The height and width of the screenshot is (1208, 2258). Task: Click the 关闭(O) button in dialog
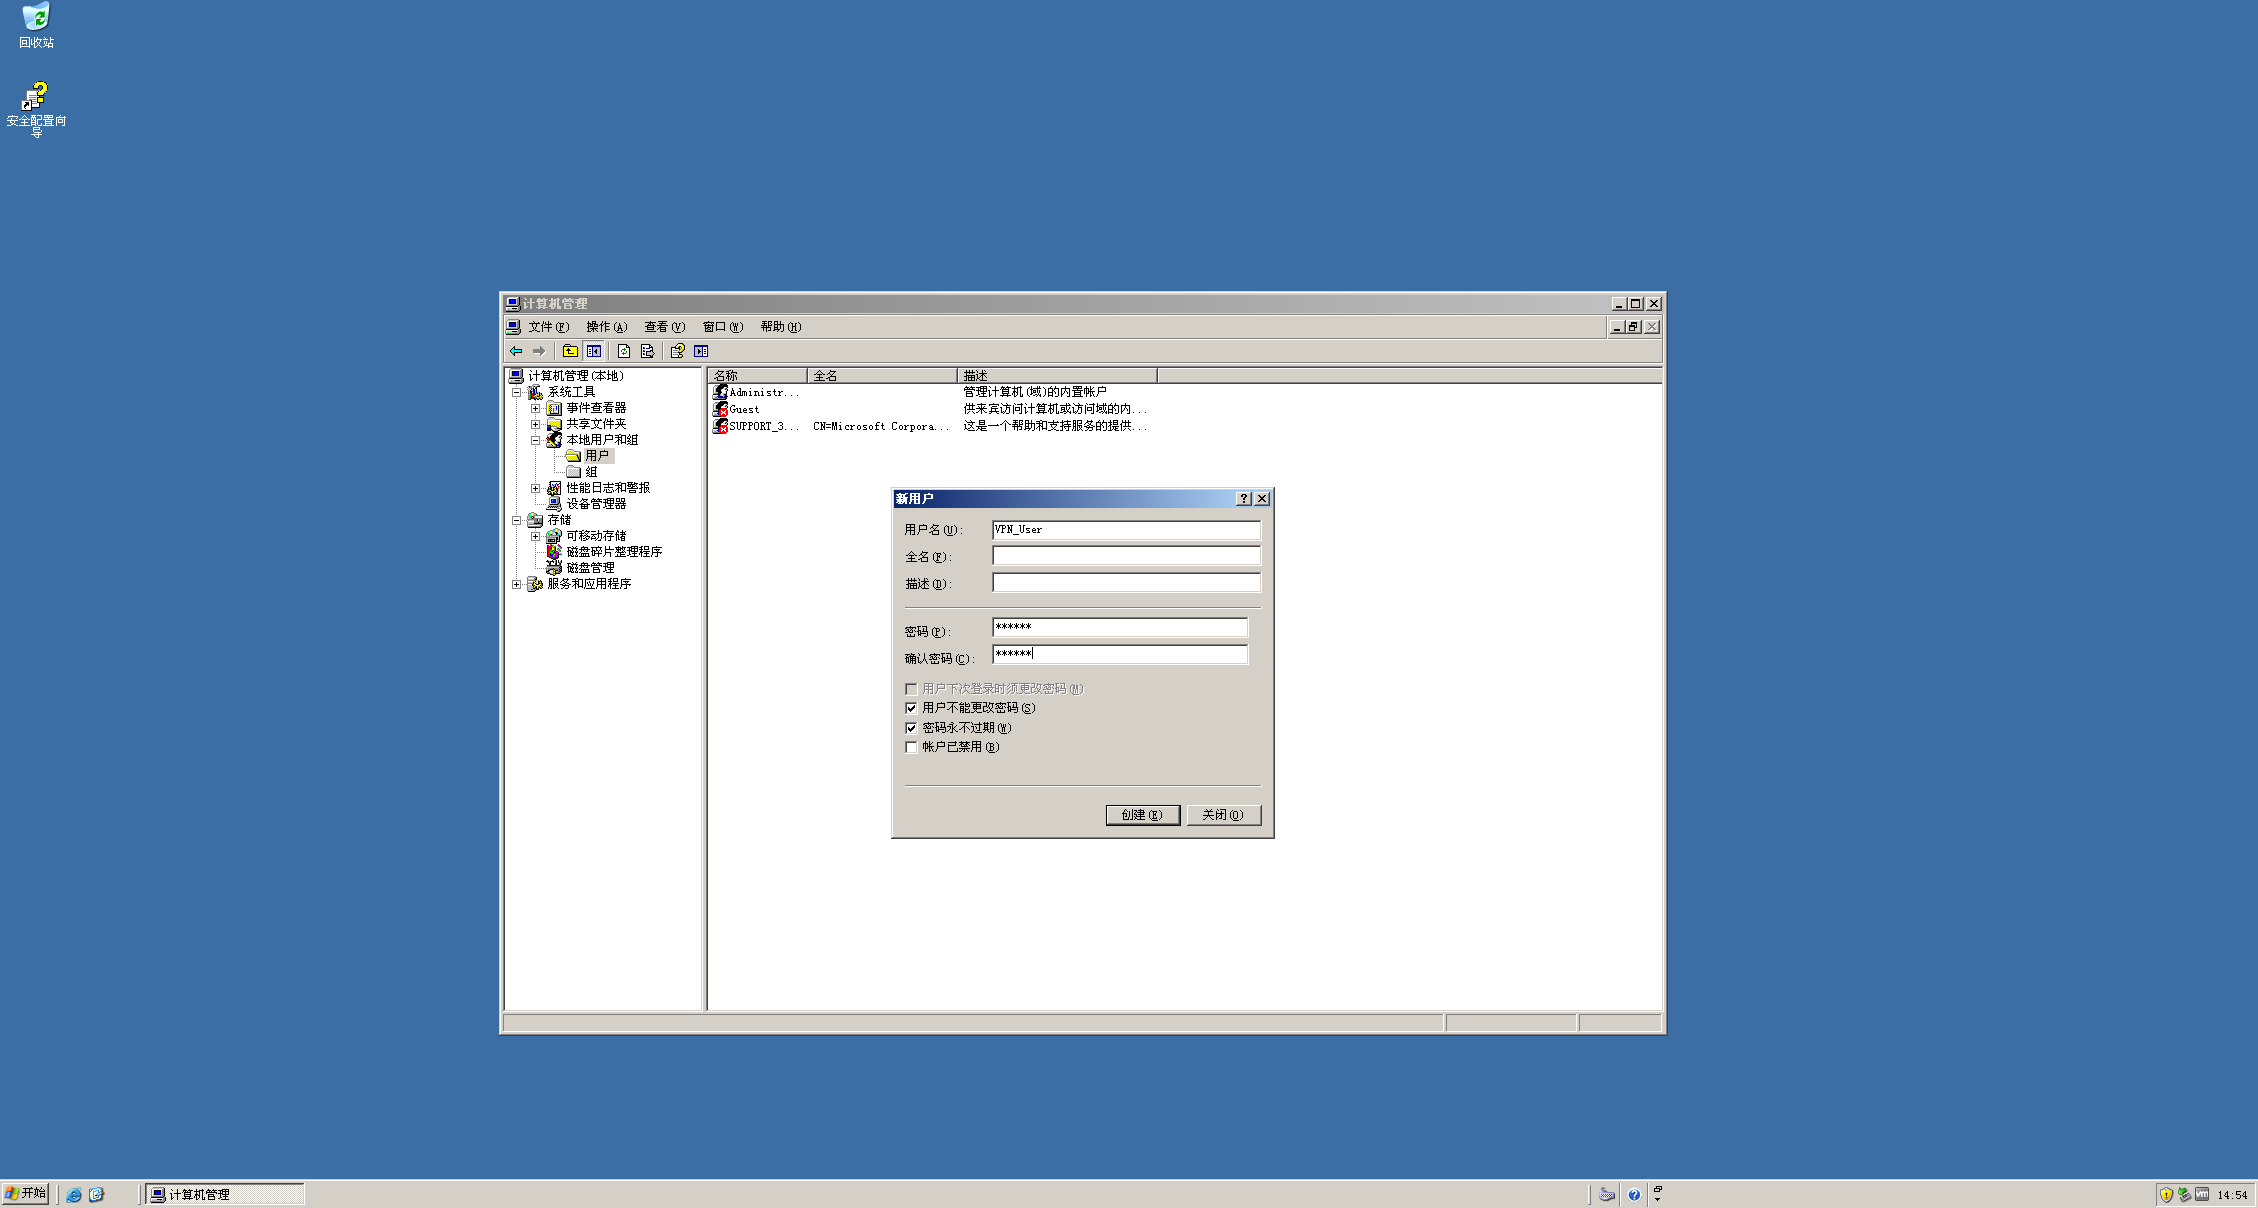click(x=1223, y=815)
